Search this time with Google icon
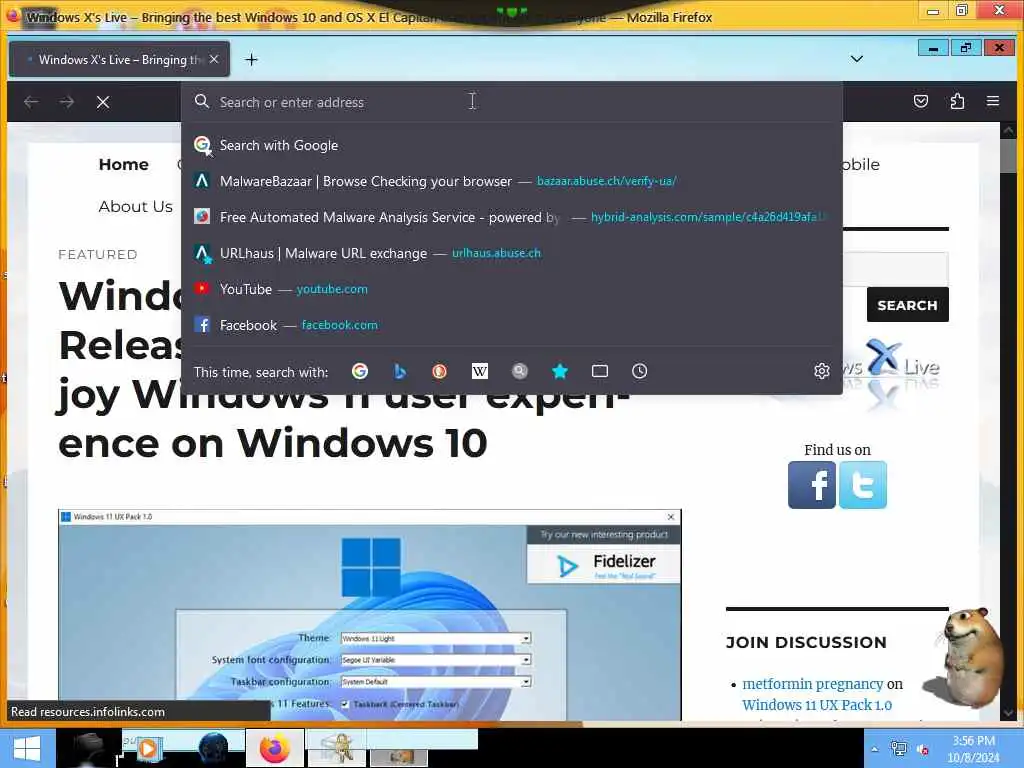 pyautogui.click(x=360, y=371)
